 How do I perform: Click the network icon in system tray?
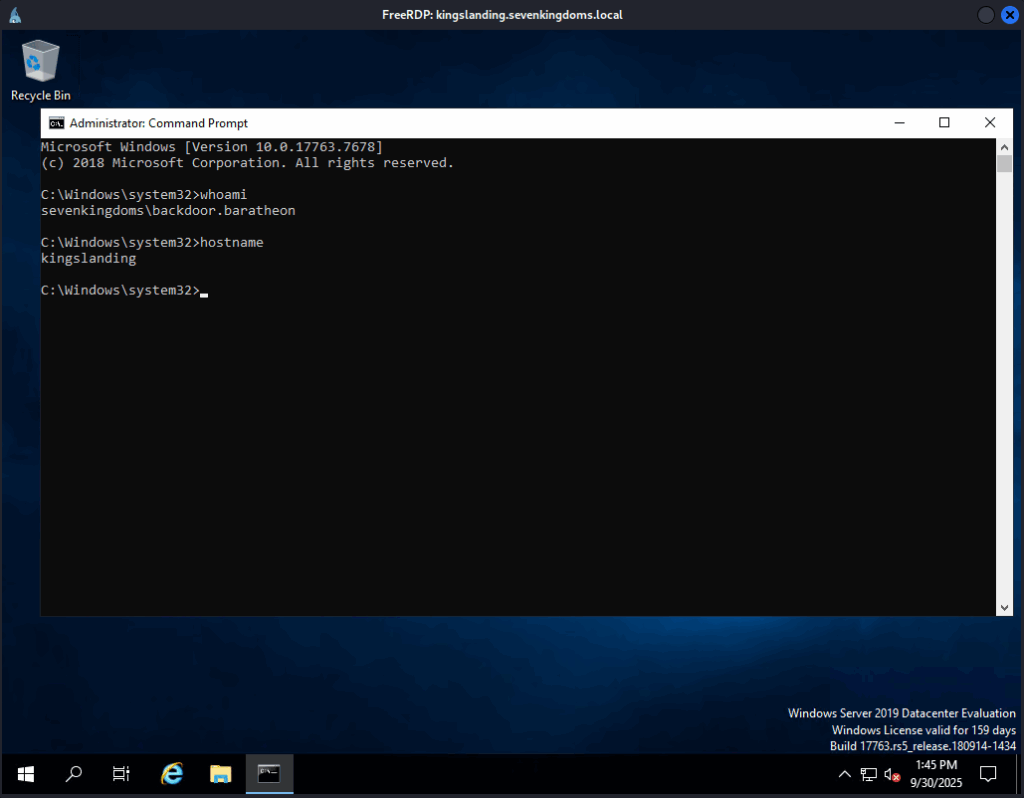point(868,774)
